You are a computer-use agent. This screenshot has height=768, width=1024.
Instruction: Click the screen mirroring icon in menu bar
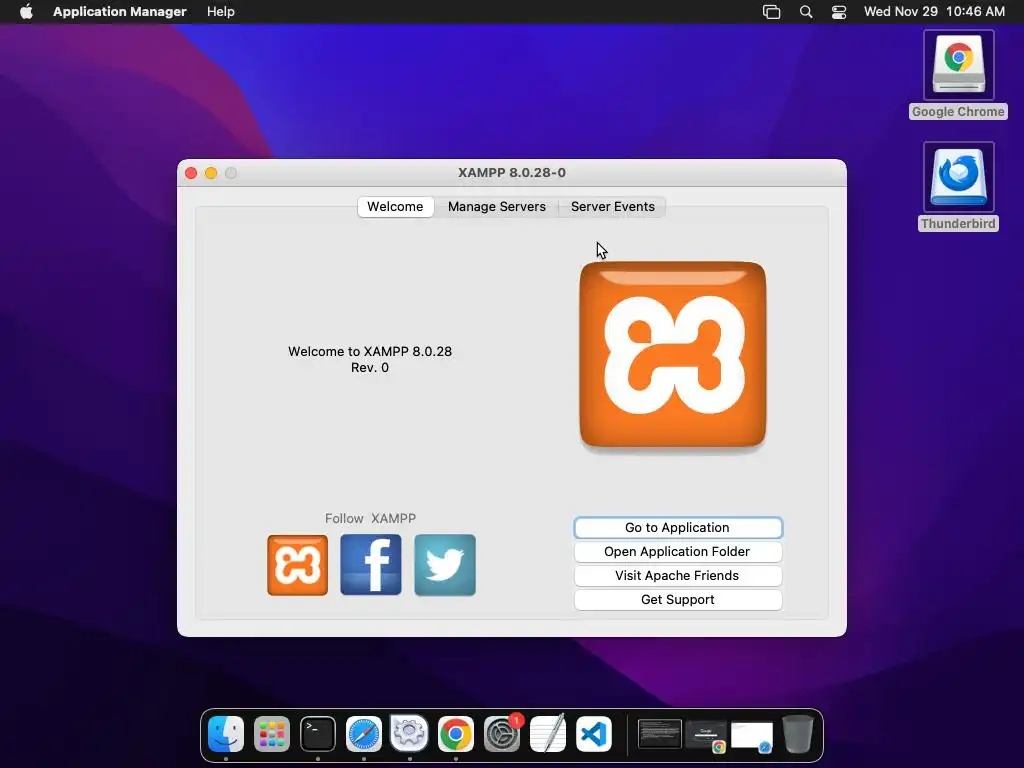click(771, 12)
